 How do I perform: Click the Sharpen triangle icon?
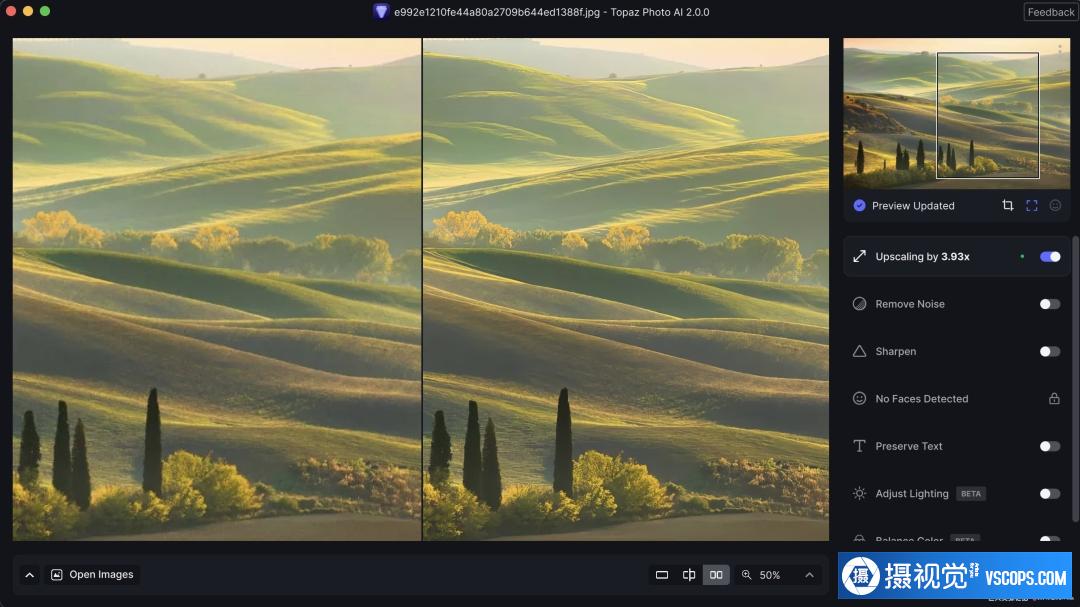click(x=860, y=351)
